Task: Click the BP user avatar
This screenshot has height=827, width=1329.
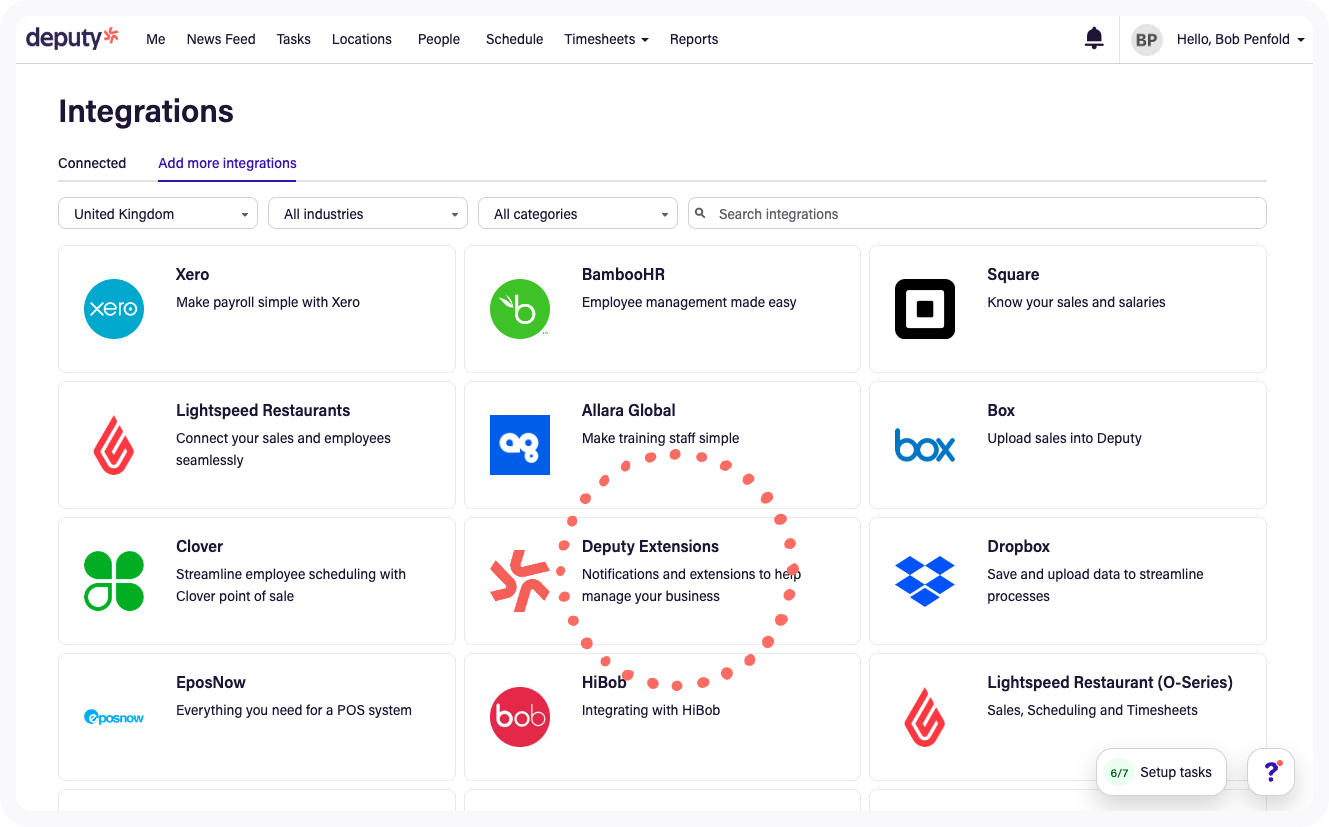Action: pos(1146,40)
